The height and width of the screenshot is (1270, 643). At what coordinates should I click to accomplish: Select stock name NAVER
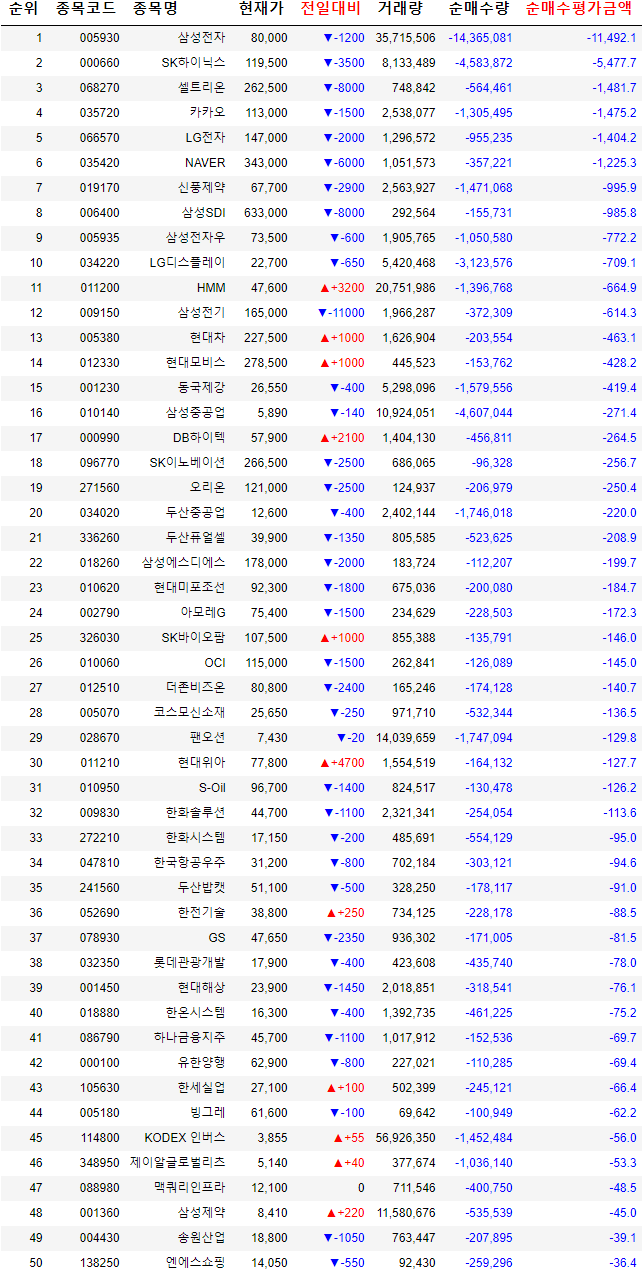(206, 163)
